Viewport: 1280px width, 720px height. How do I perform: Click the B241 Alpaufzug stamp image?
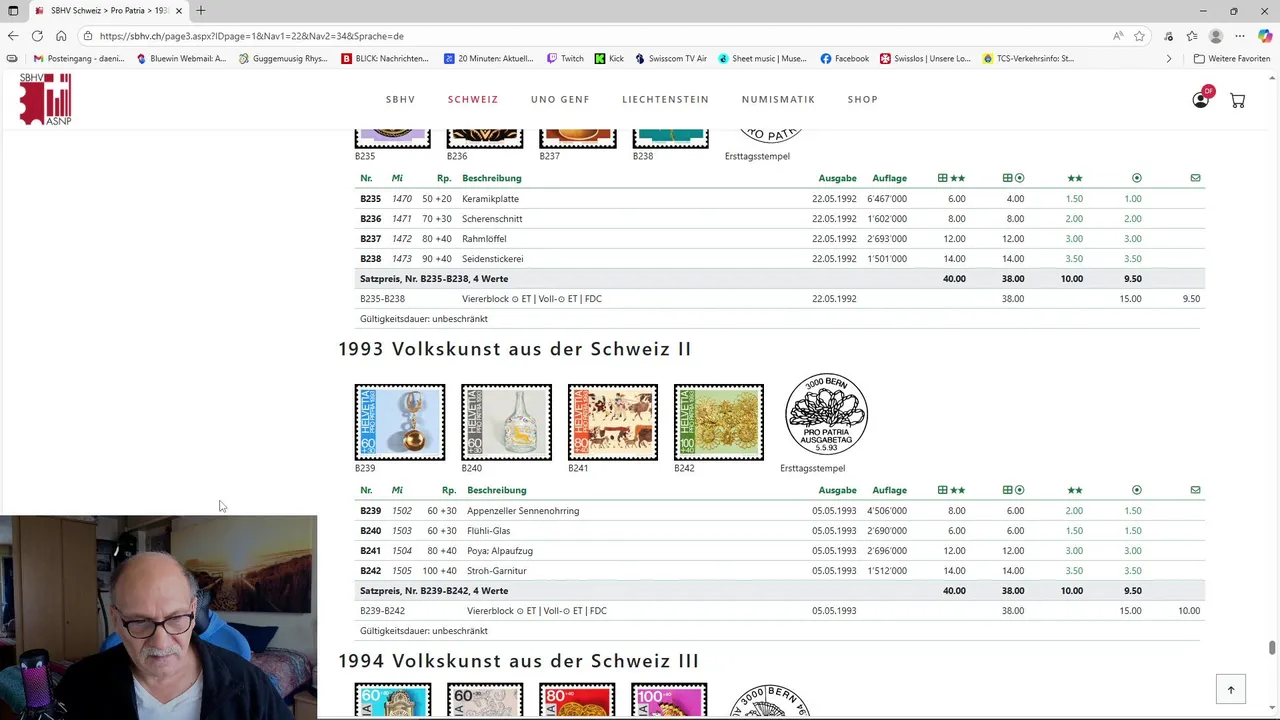tap(613, 422)
